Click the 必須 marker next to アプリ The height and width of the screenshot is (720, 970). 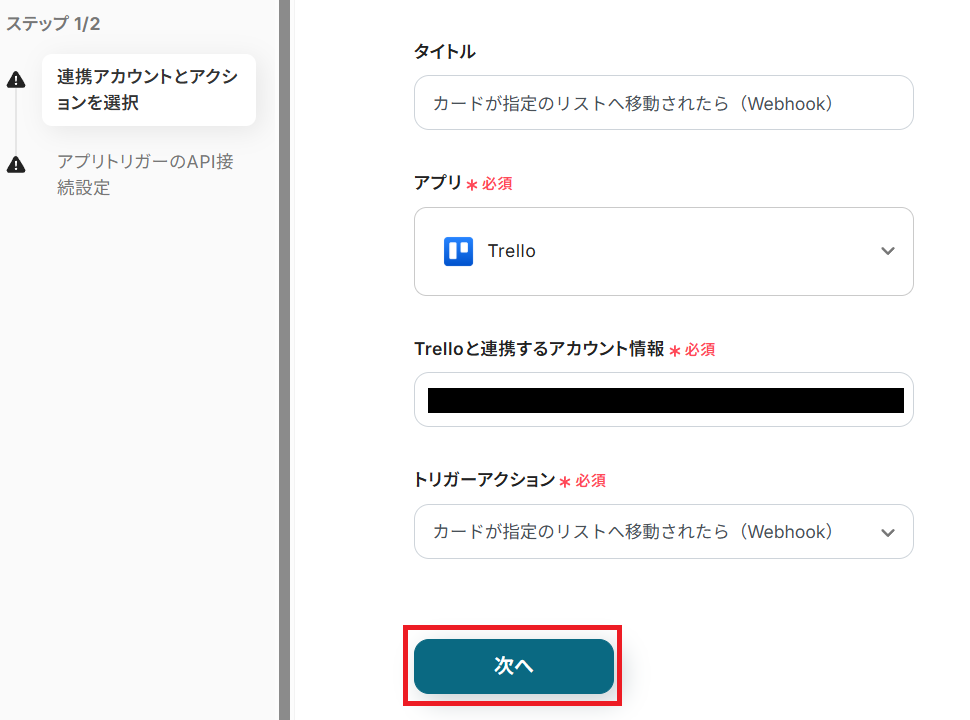click(x=497, y=184)
